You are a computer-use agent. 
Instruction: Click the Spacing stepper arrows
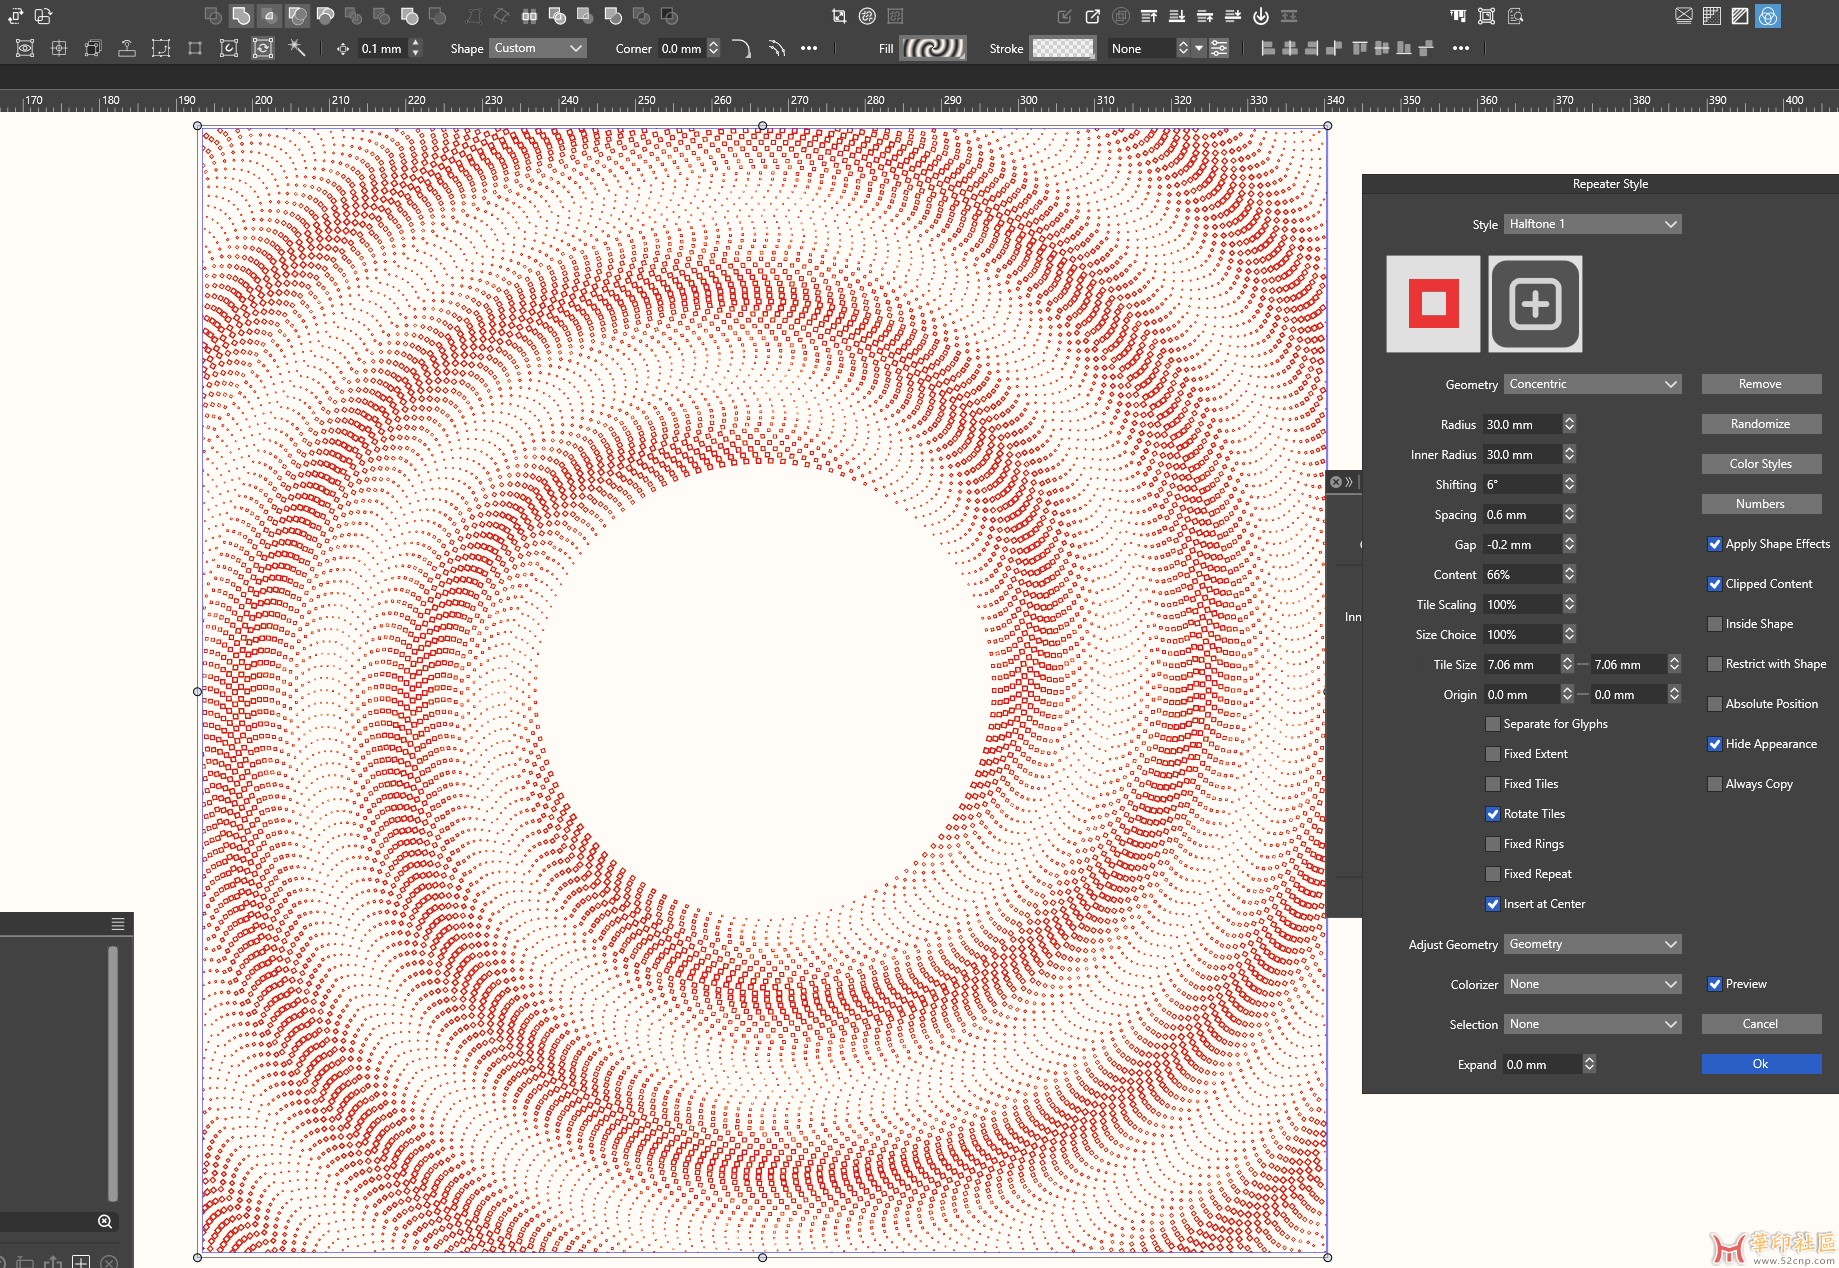[1569, 514]
